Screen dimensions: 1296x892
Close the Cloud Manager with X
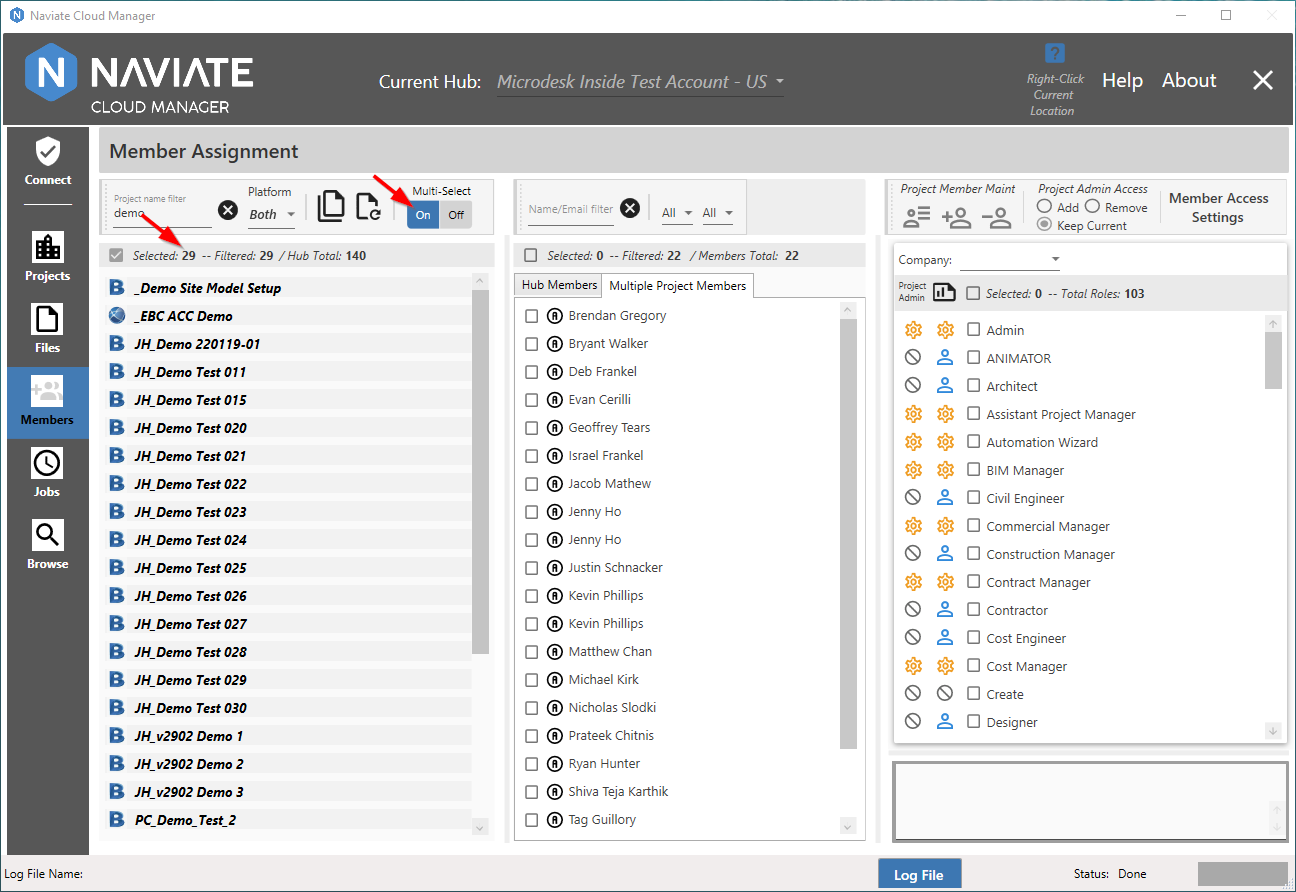pos(1263,81)
